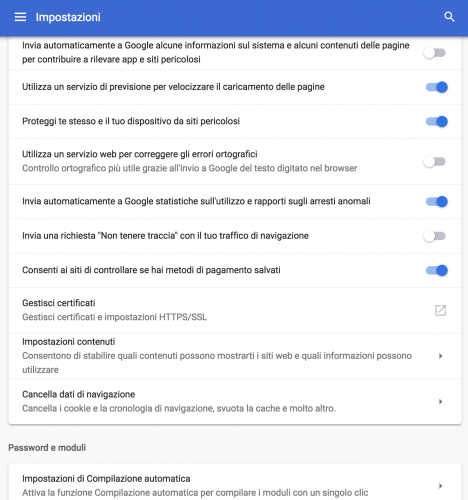Open the Gestisci certificati external link icon
The image size is (468, 500).
pyautogui.click(x=440, y=310)
